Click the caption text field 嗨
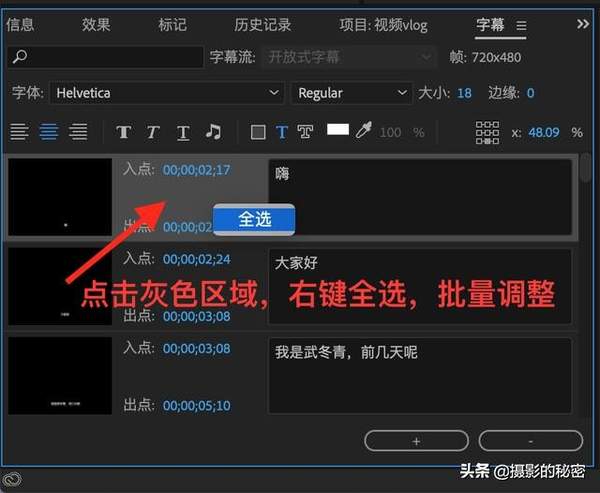Image resolution: width=600 pixels, height=493 pixels. (x=420, y=197)
